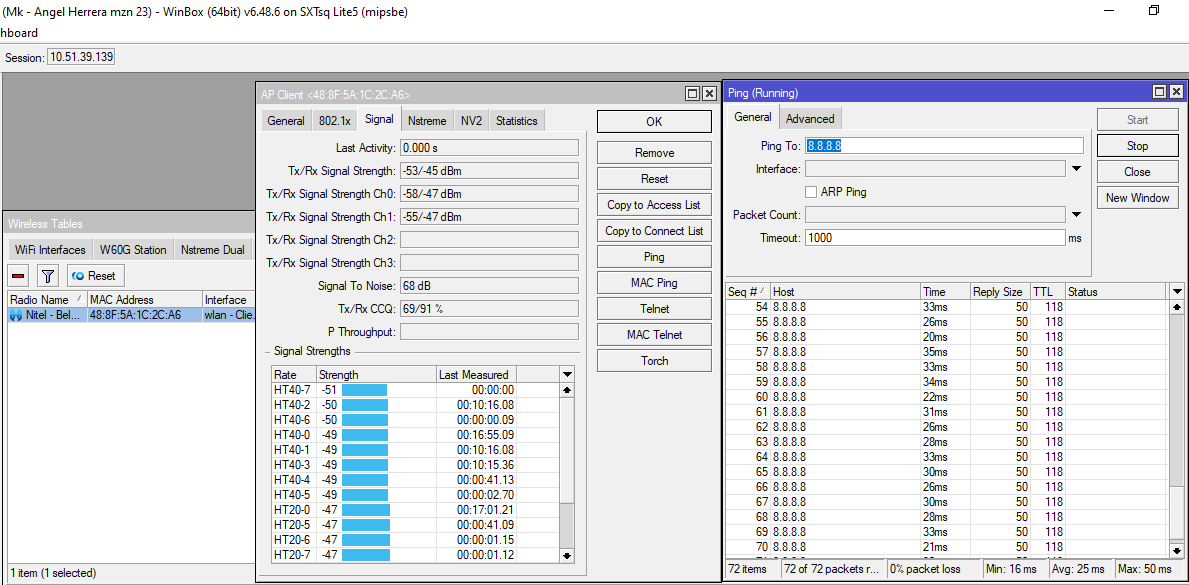Screen dimensions: 1189x585
Task: Expand the Interface dropdown in Ping
Action: (1076, 169)
